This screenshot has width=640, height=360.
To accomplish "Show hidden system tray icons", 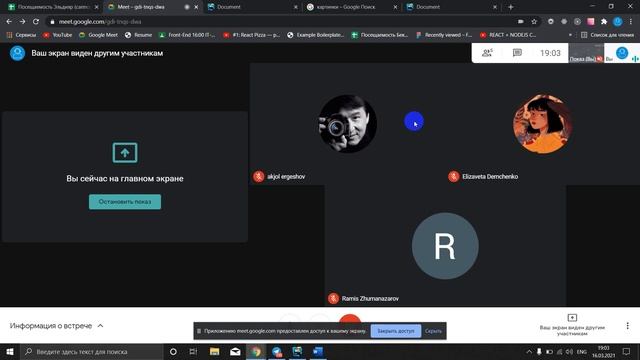I will (x=529, y=351).
